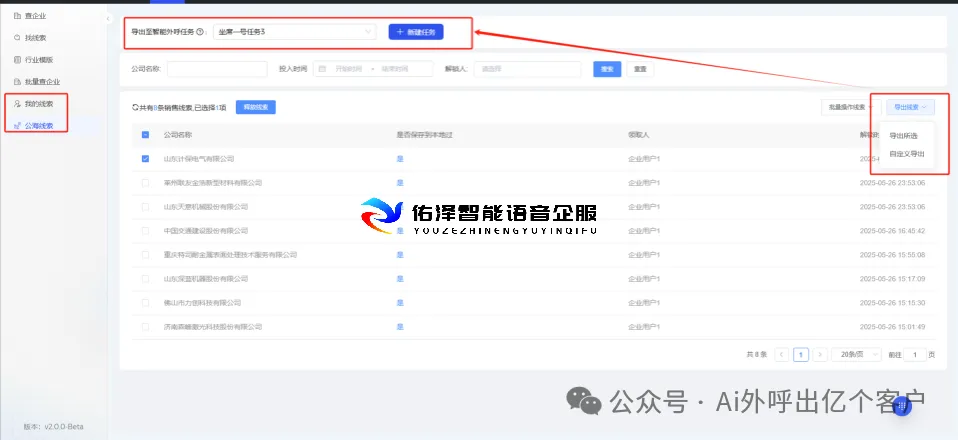The height and width of the screenshot is (440, 958).
Task: Uncheck the 山东计保电气有限公司 row checkbox
Action: 145,159
